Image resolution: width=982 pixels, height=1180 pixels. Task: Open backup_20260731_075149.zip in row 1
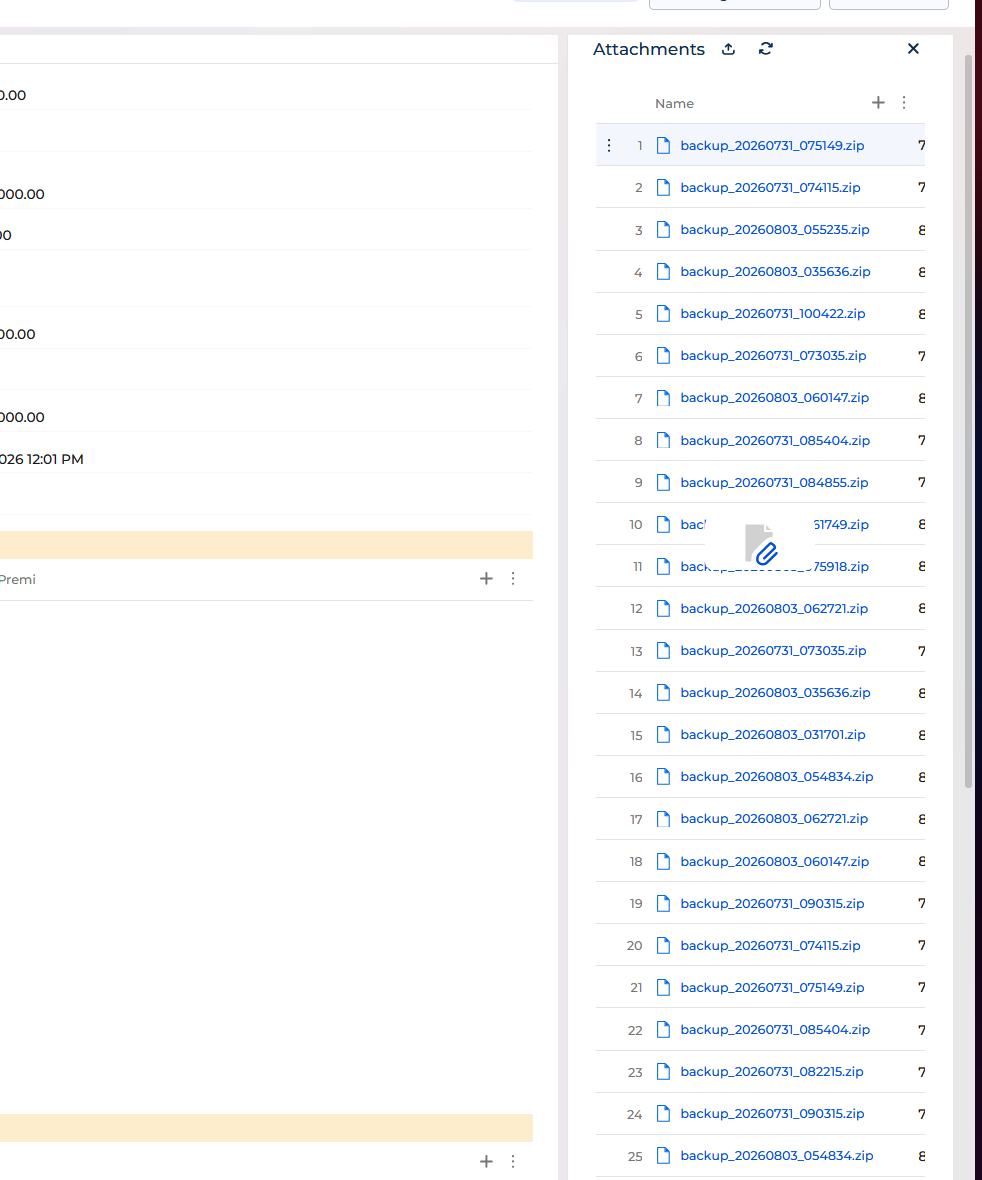pyautogui.click(x=772, y=145)
